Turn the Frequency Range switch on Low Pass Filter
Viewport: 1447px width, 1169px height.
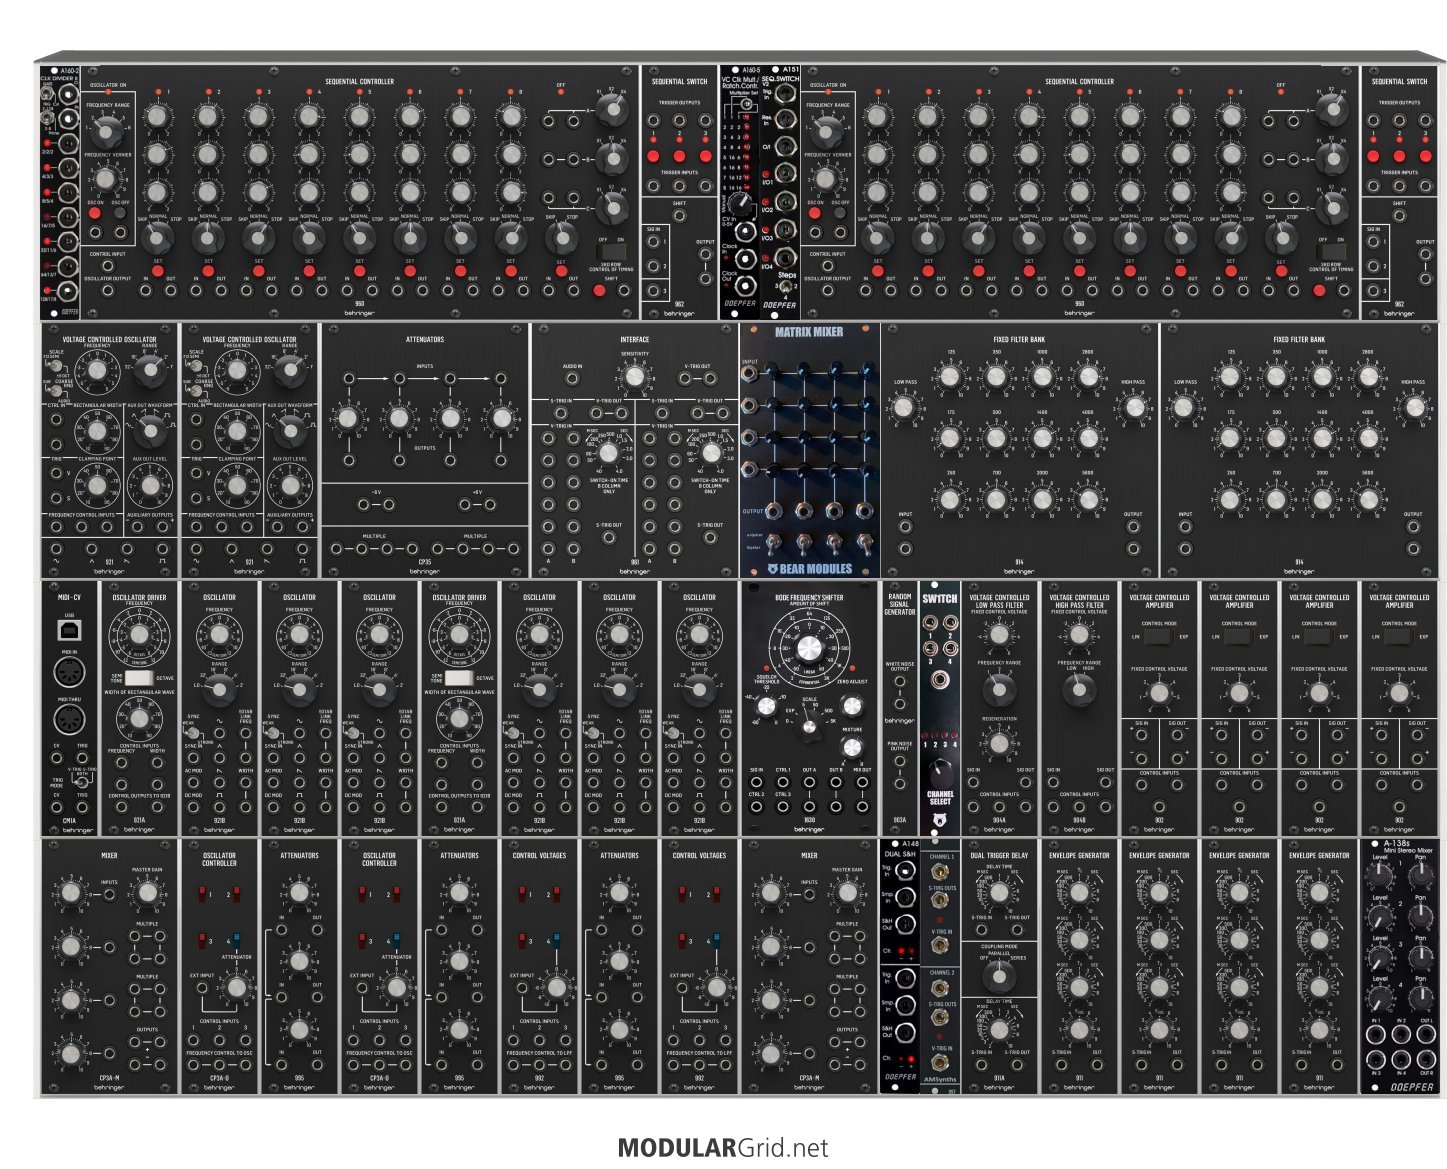(999, 689)
